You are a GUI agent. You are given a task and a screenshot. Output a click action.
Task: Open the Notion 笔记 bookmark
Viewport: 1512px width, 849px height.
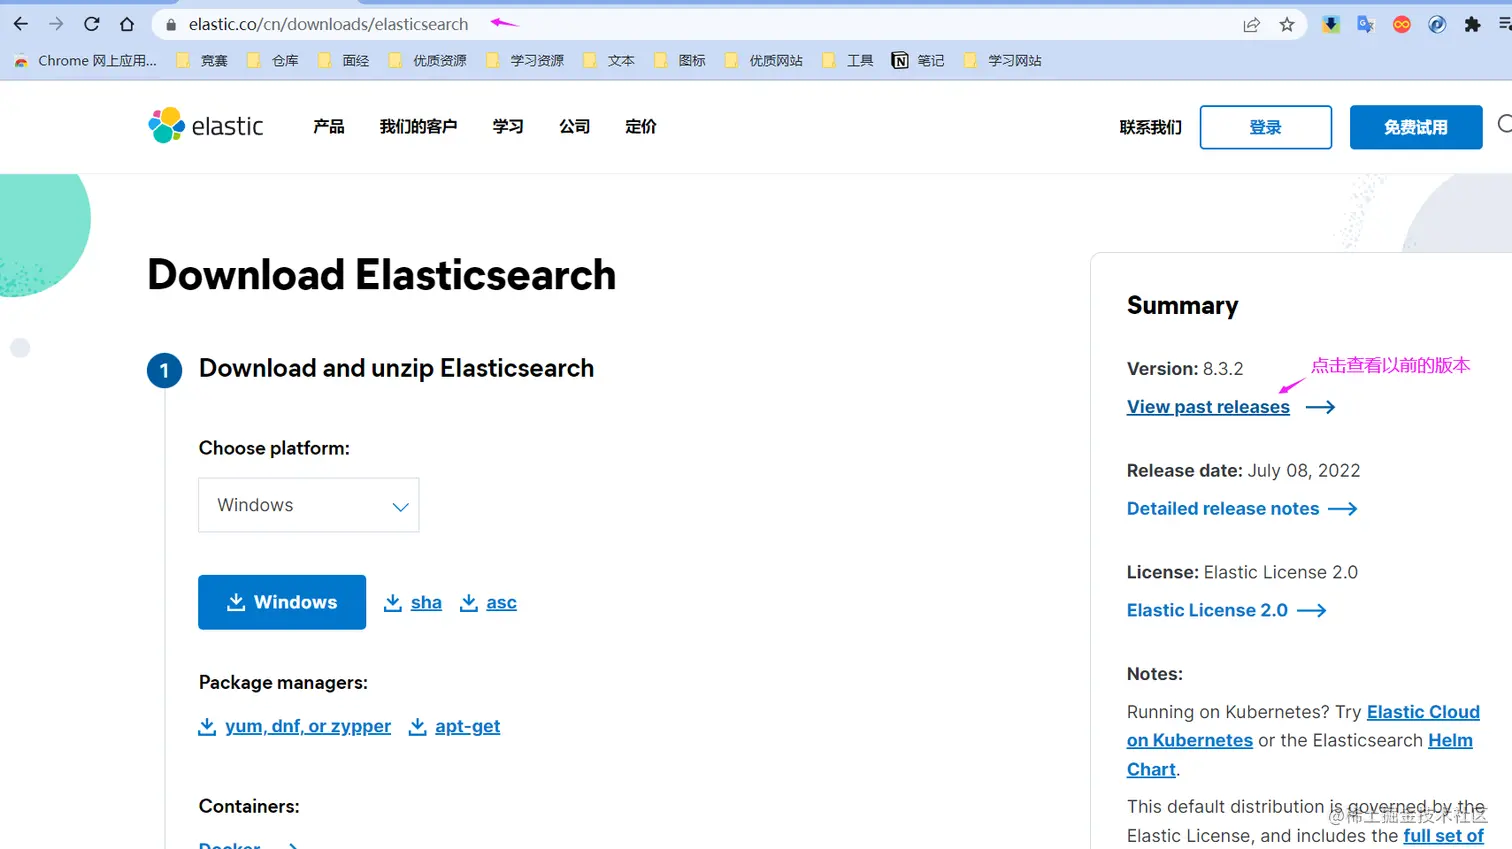point(918,61)
